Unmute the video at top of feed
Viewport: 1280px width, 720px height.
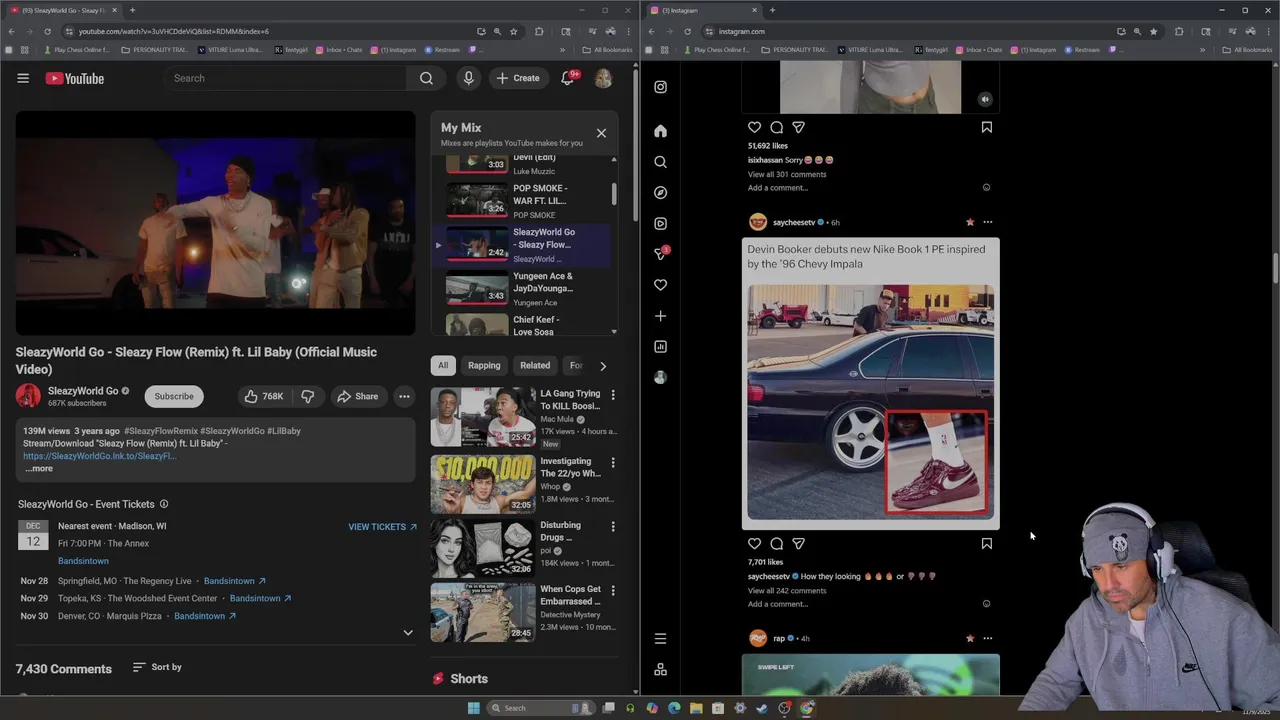coord(985,99)
